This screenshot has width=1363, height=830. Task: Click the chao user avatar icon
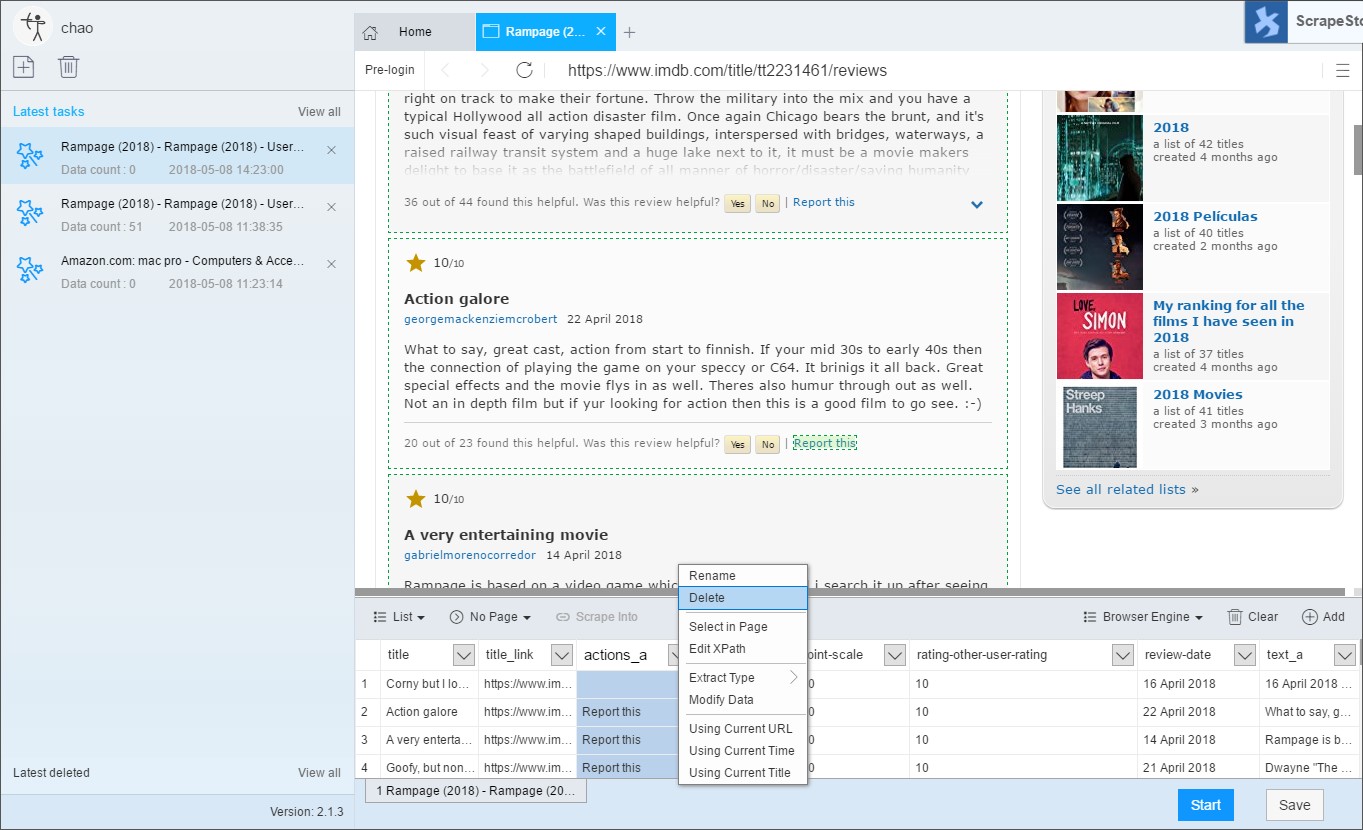[35, 27]
